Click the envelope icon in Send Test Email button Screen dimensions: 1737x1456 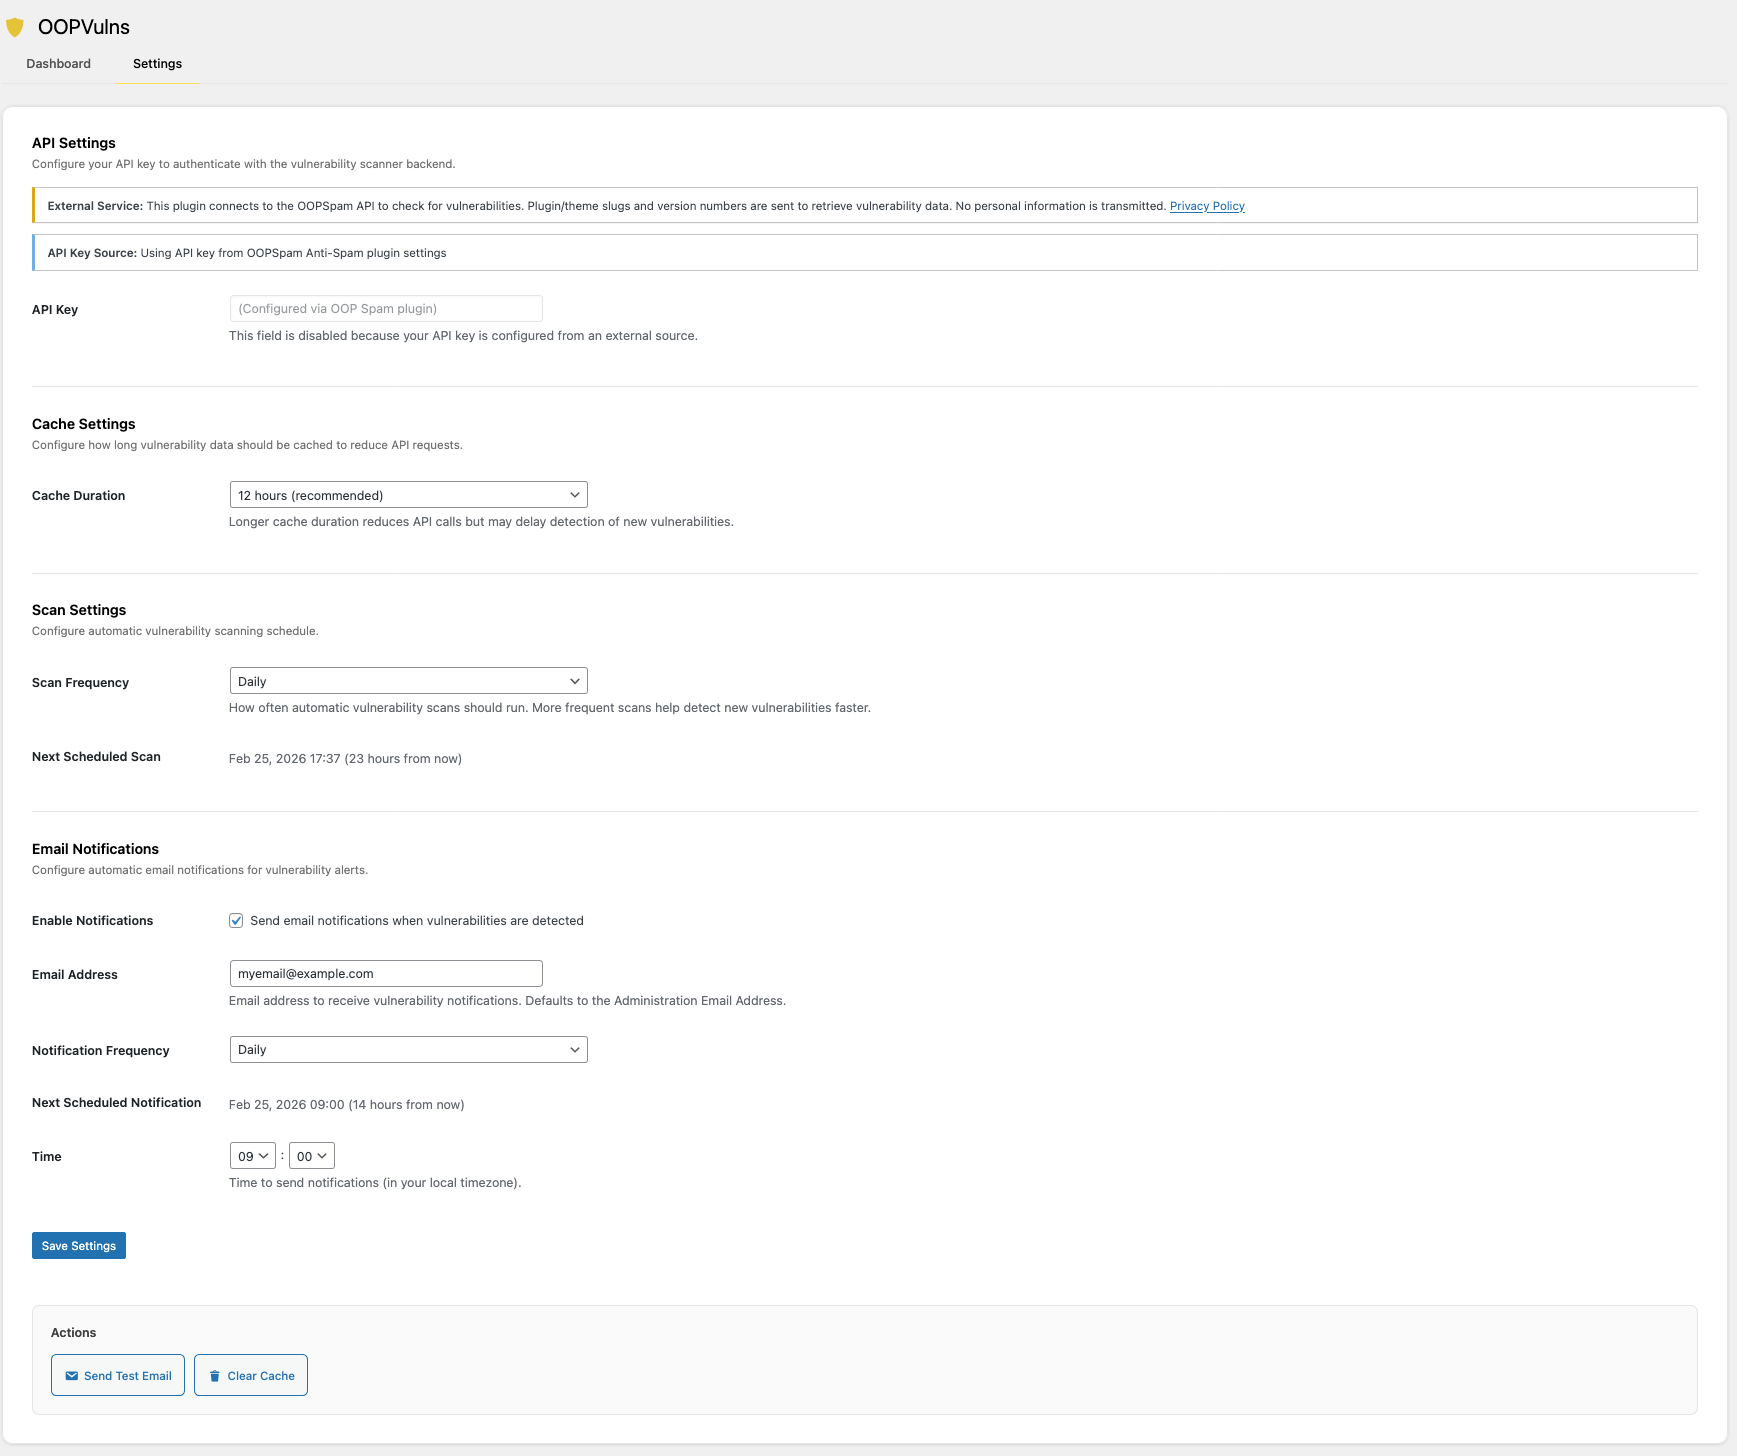pyautogui.click(x=71, y=1375)
